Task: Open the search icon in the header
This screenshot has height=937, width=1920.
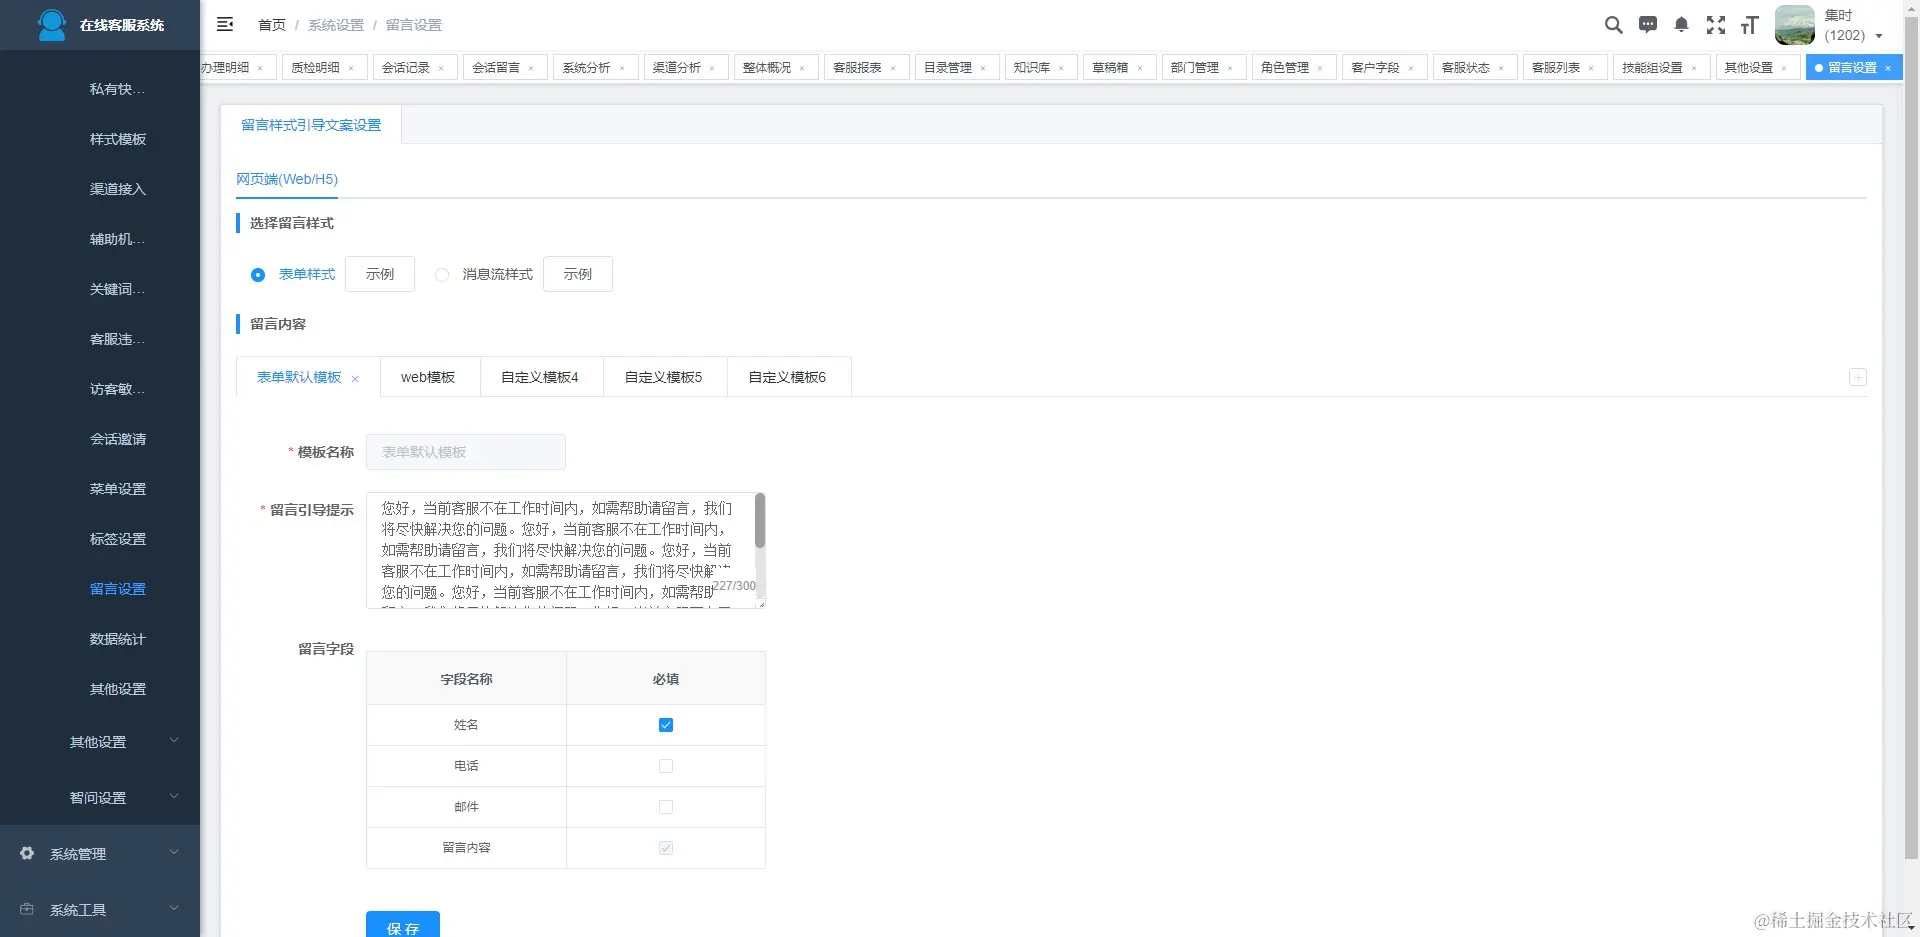Action: (x=1613, y=25)
